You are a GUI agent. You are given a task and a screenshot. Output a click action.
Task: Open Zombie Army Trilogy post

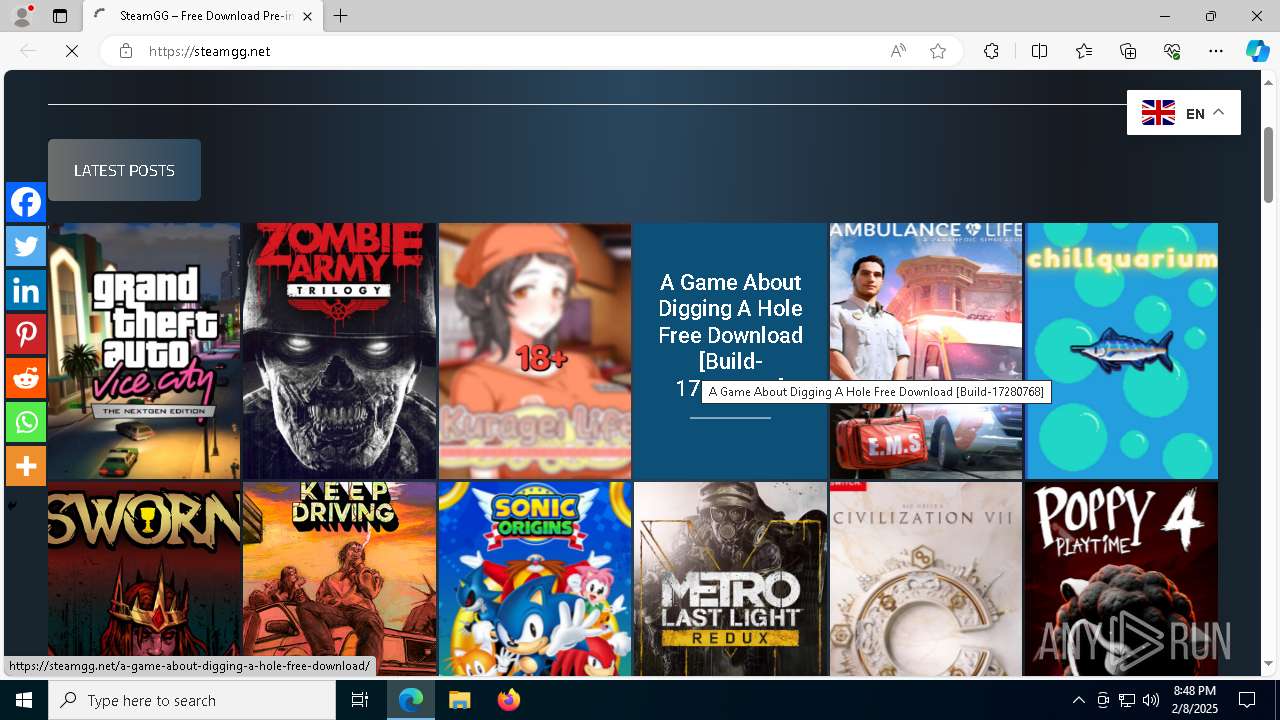[x=339, y=351]
